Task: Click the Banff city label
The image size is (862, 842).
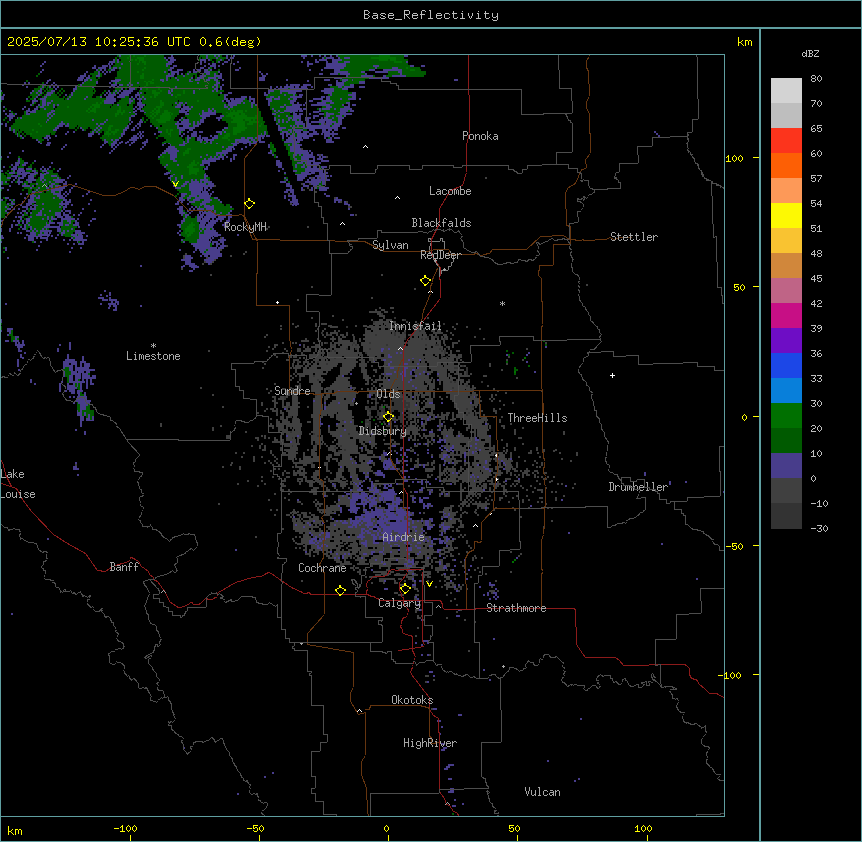Action: (124, 567)
